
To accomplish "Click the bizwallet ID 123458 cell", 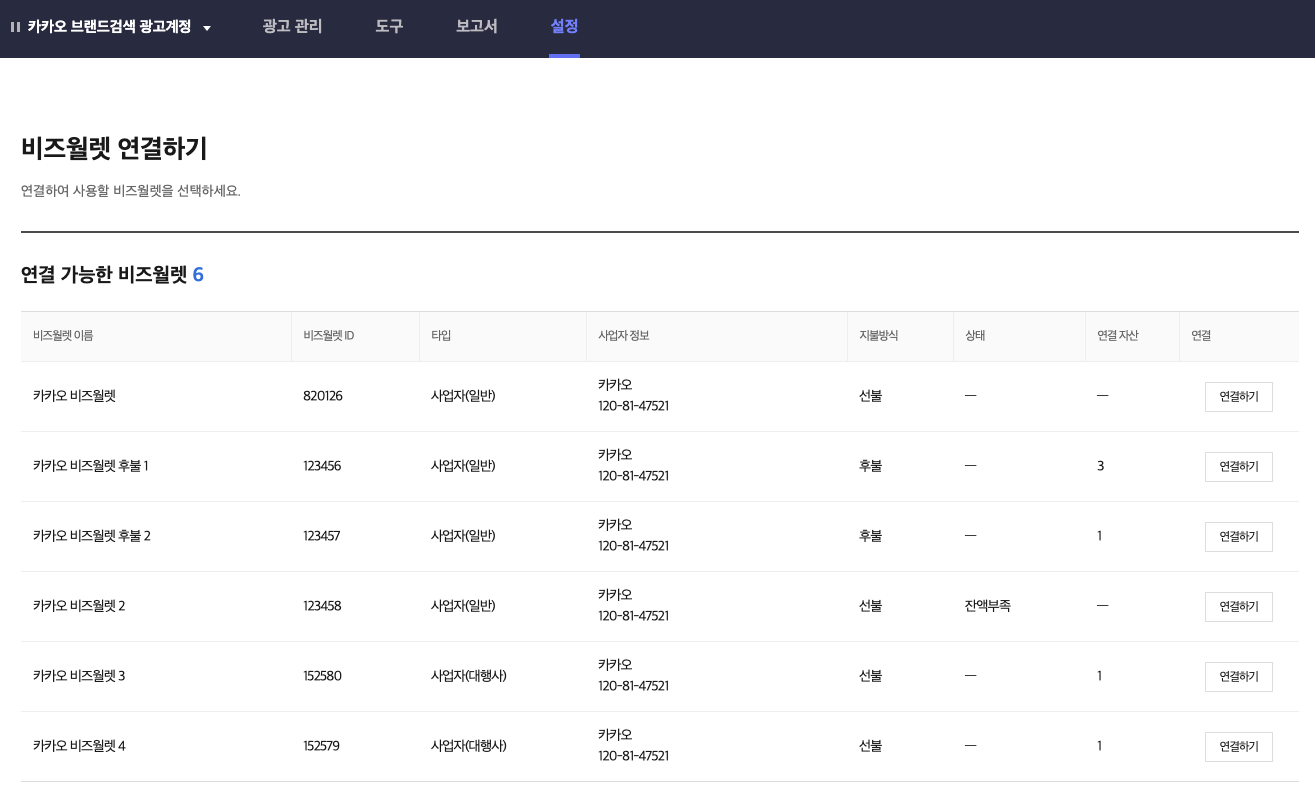I will [322, 606].
